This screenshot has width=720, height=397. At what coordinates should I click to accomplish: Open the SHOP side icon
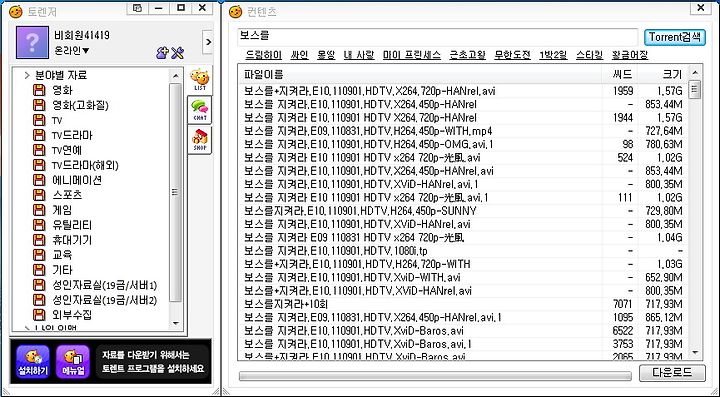(x=200, y=140)
